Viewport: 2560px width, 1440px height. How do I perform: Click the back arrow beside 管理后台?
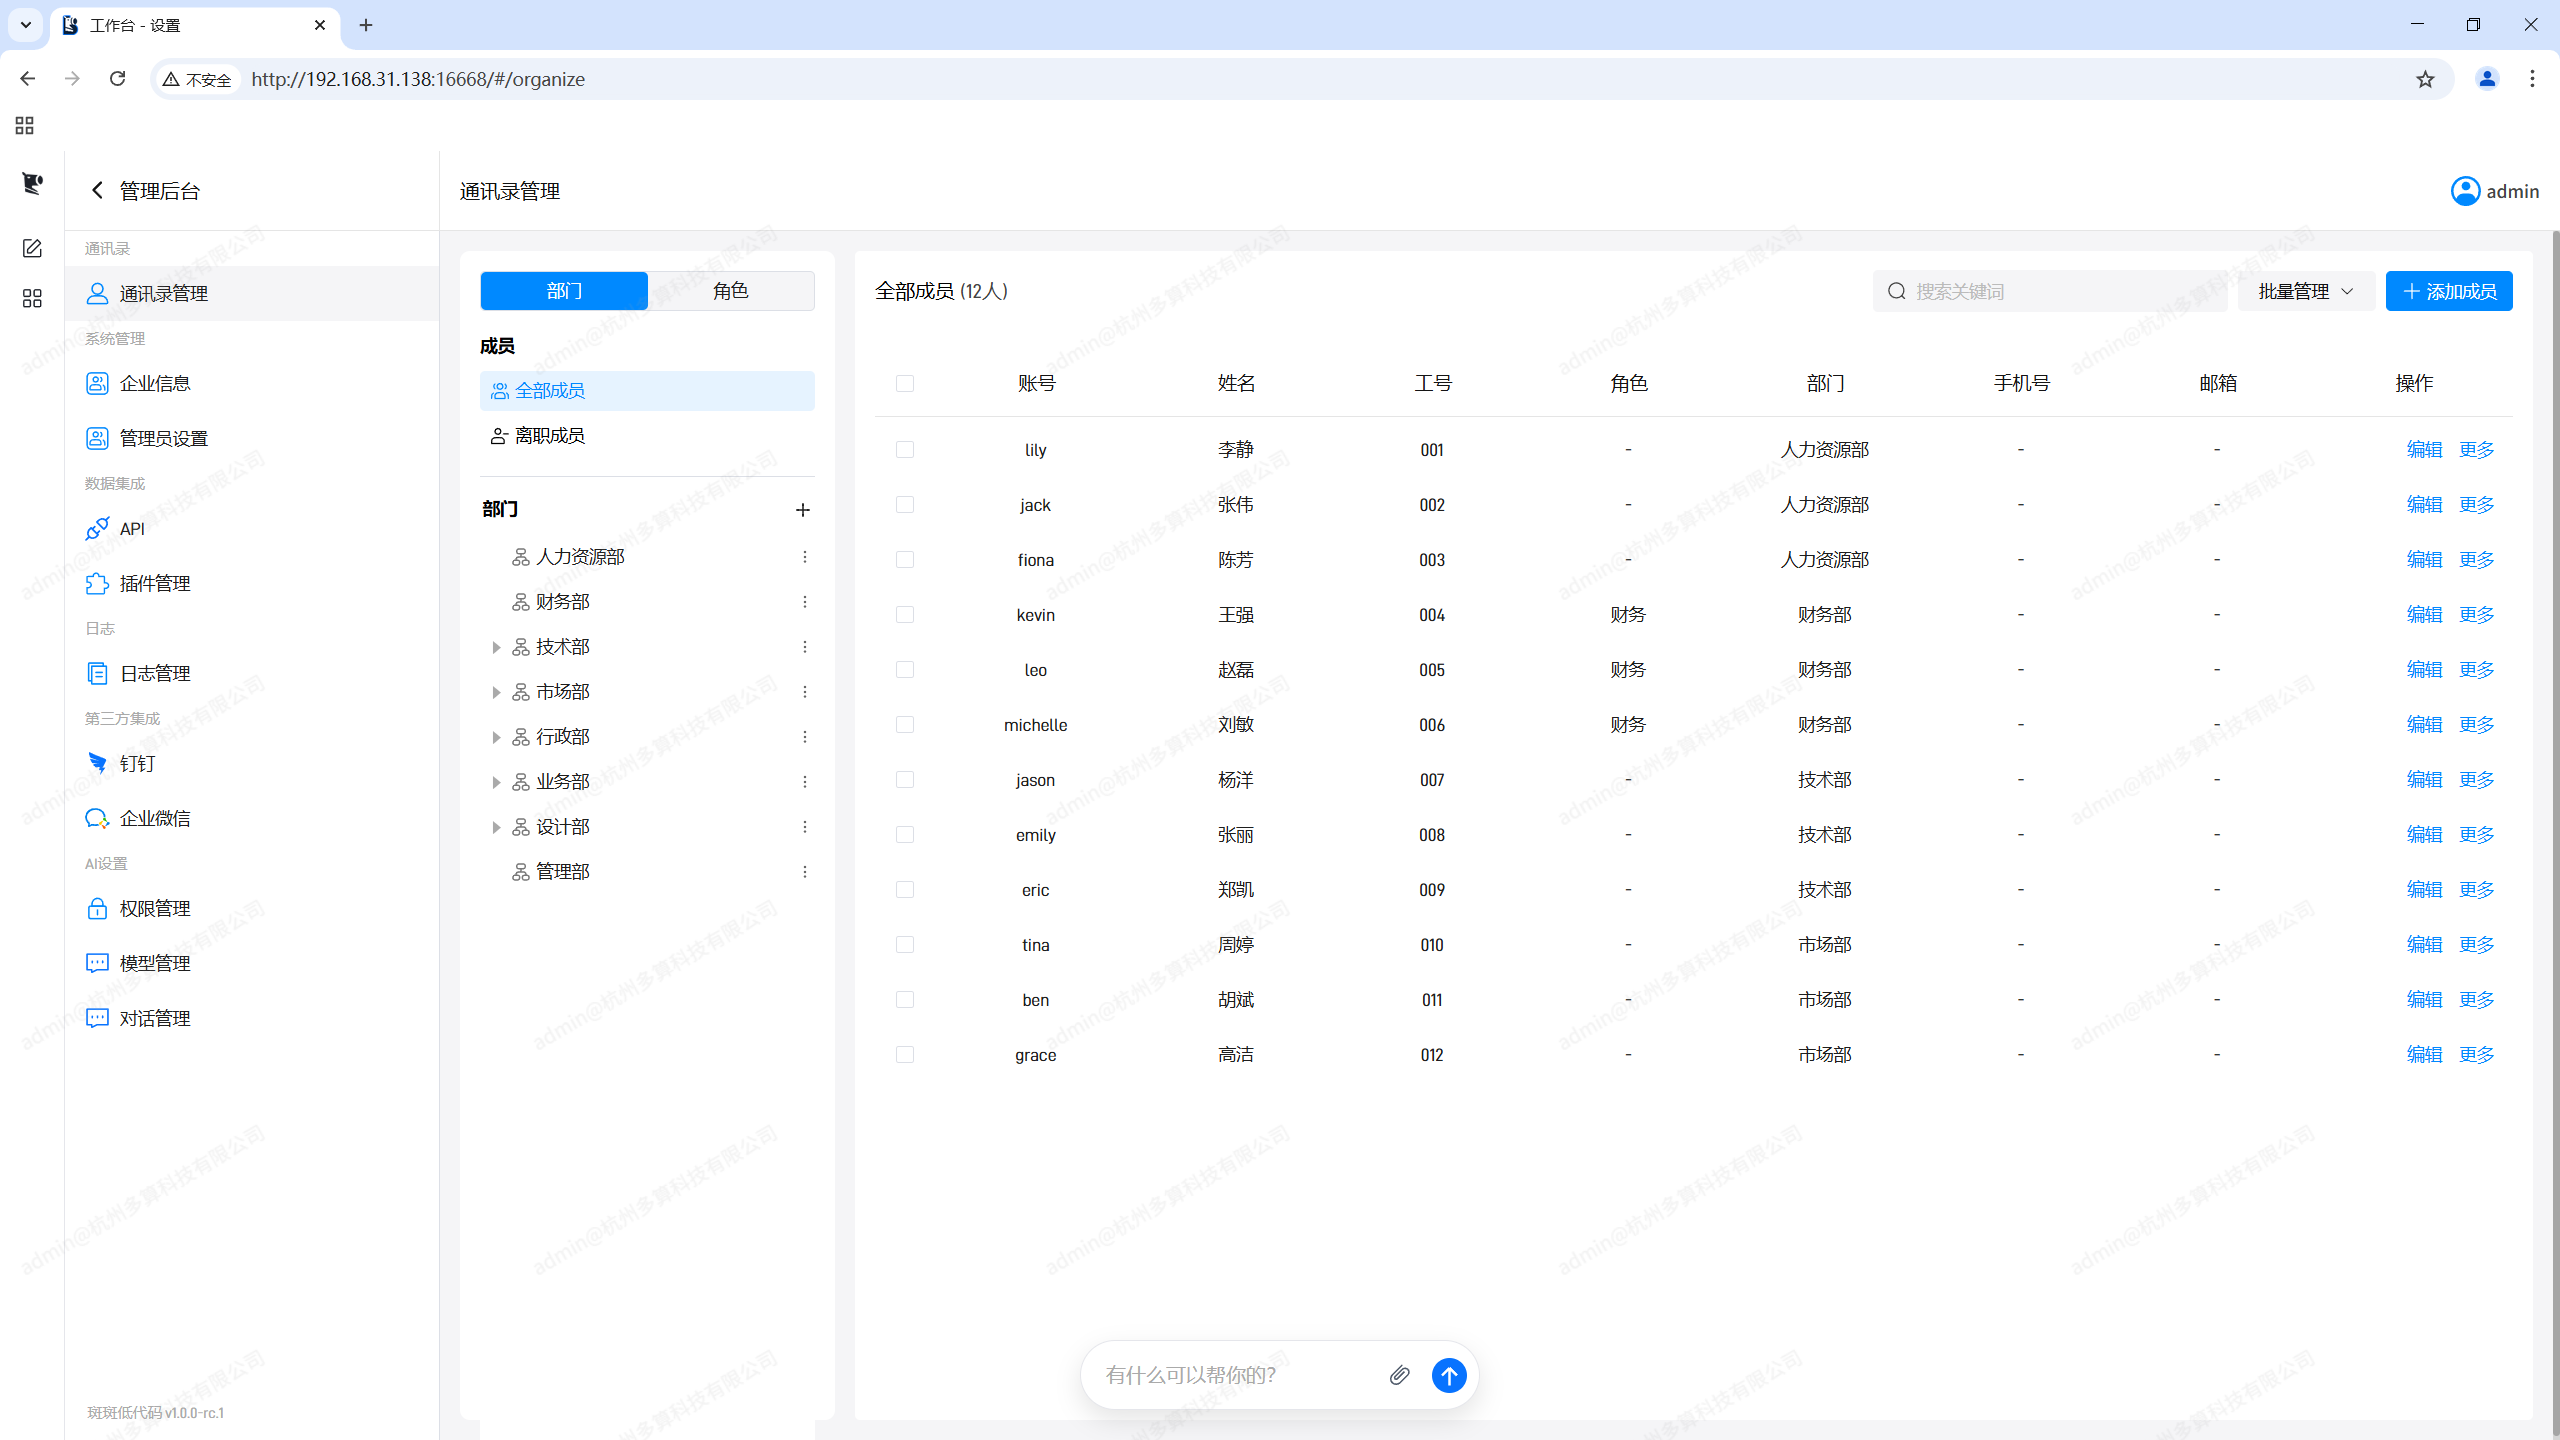click(x=97, y=190)
